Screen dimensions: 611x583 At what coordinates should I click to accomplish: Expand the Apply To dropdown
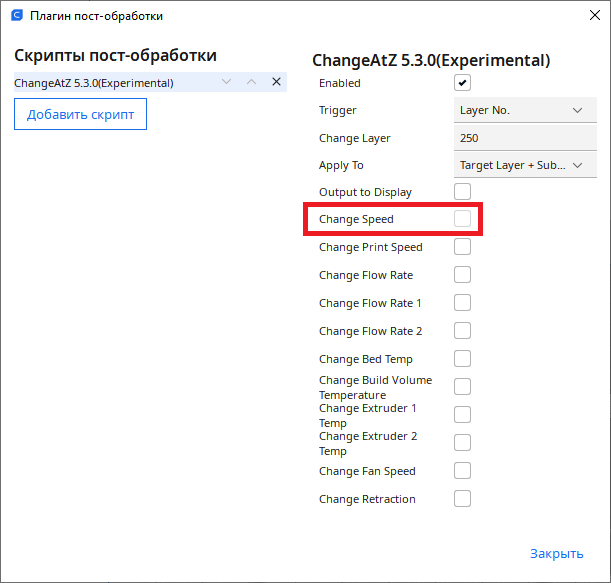520,165
